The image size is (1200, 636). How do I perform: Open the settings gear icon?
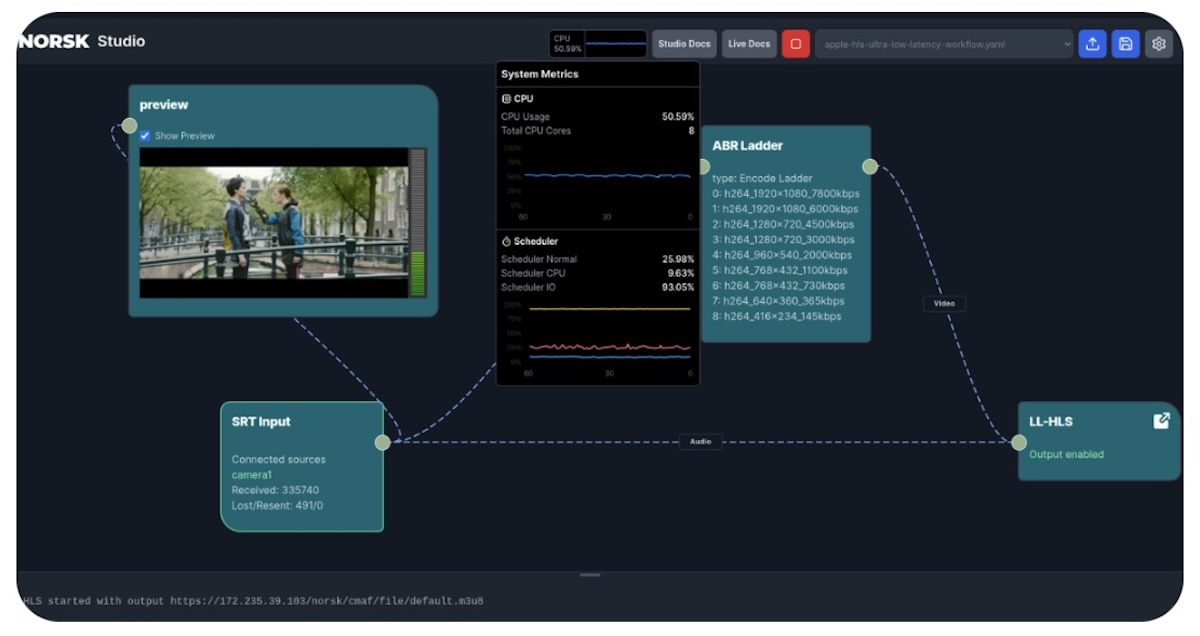click(x=1158, y=44)
